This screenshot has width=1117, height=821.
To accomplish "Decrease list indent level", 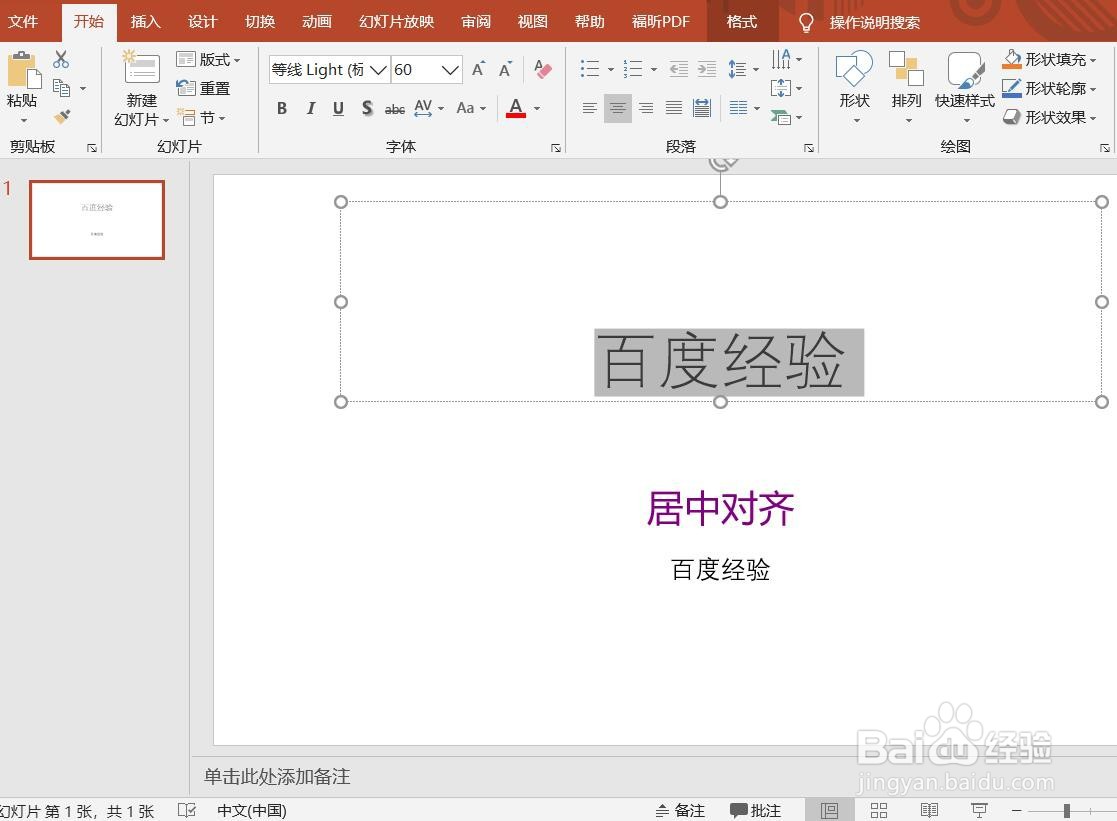I will coord(678,69).
